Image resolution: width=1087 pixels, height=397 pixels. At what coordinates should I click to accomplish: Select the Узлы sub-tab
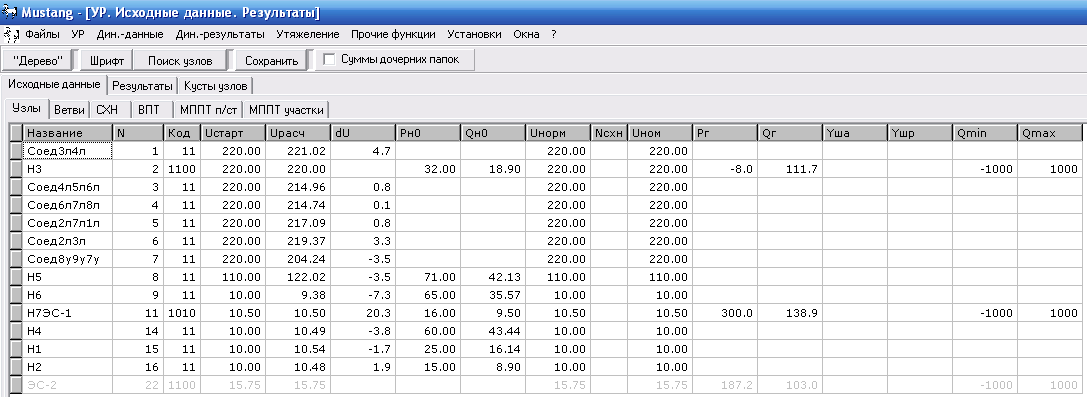coord(26,108)
